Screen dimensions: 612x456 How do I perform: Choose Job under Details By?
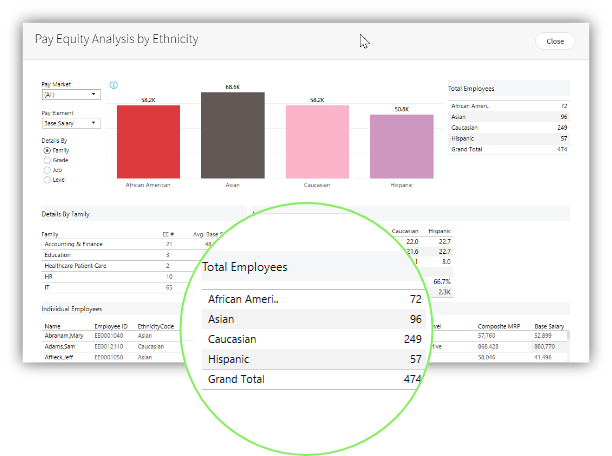[47, 170]
